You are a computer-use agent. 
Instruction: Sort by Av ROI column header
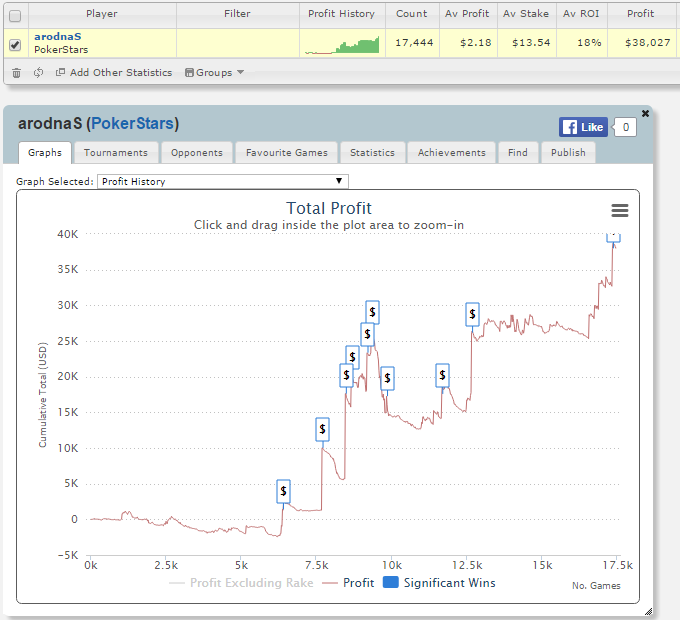click(x=581, y=14)
